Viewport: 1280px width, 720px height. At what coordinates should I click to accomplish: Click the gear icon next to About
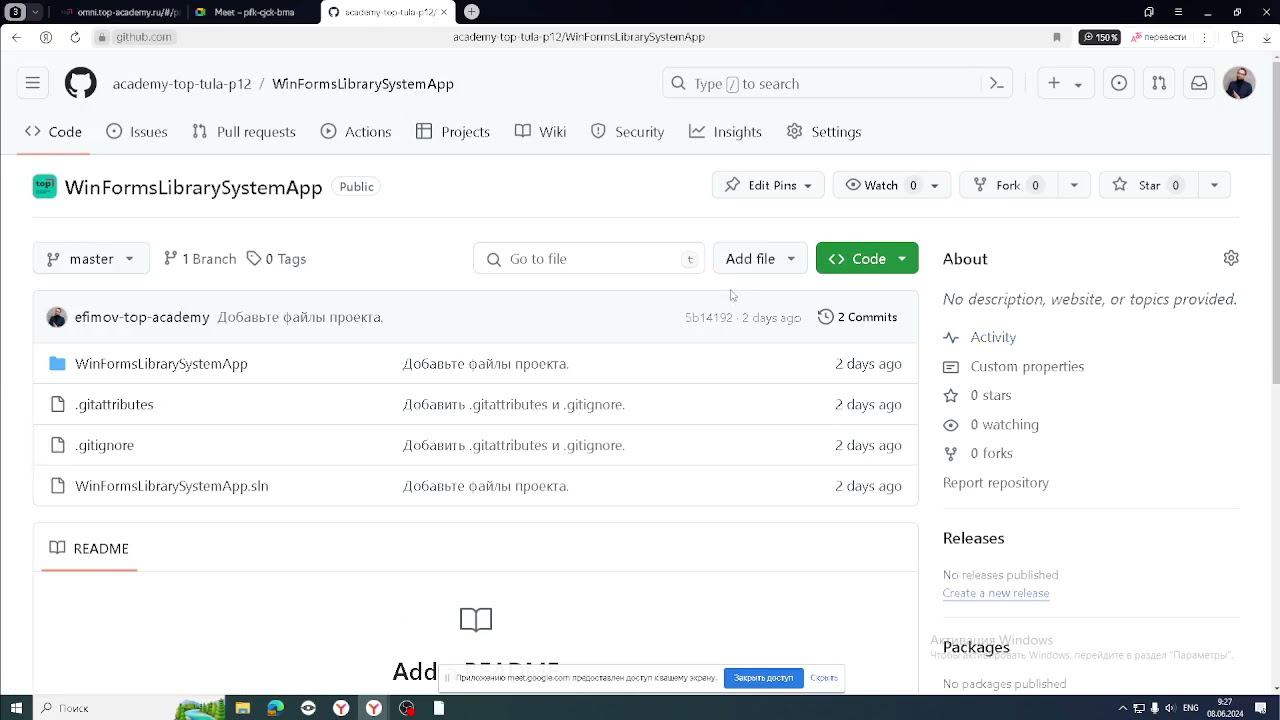tap(1231, 258)
